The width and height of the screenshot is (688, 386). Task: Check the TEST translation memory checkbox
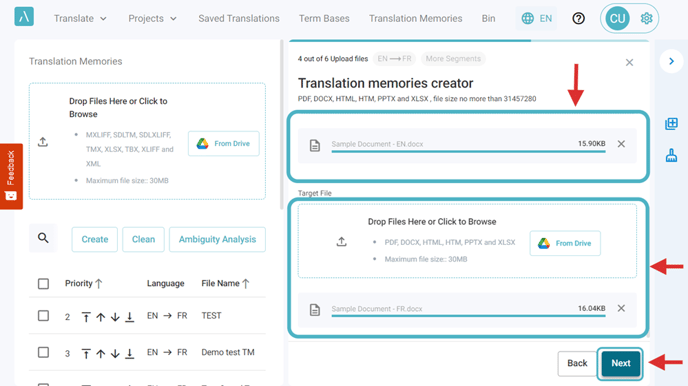(43, 316)
